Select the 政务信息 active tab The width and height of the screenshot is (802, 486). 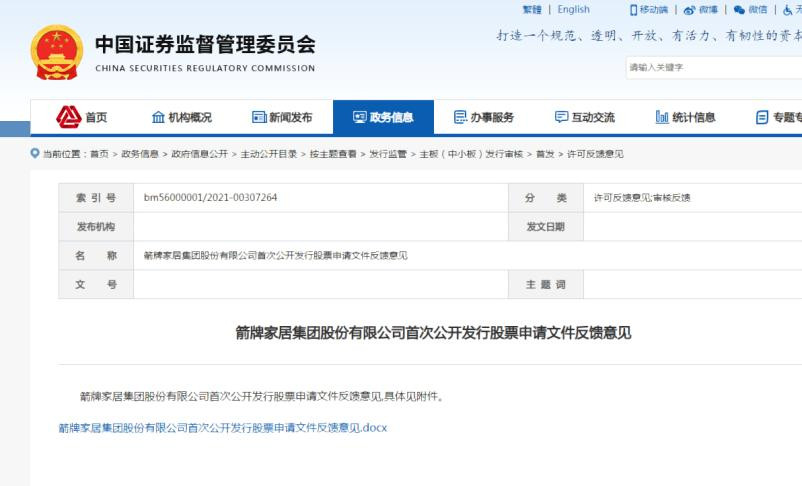(383, 117)
